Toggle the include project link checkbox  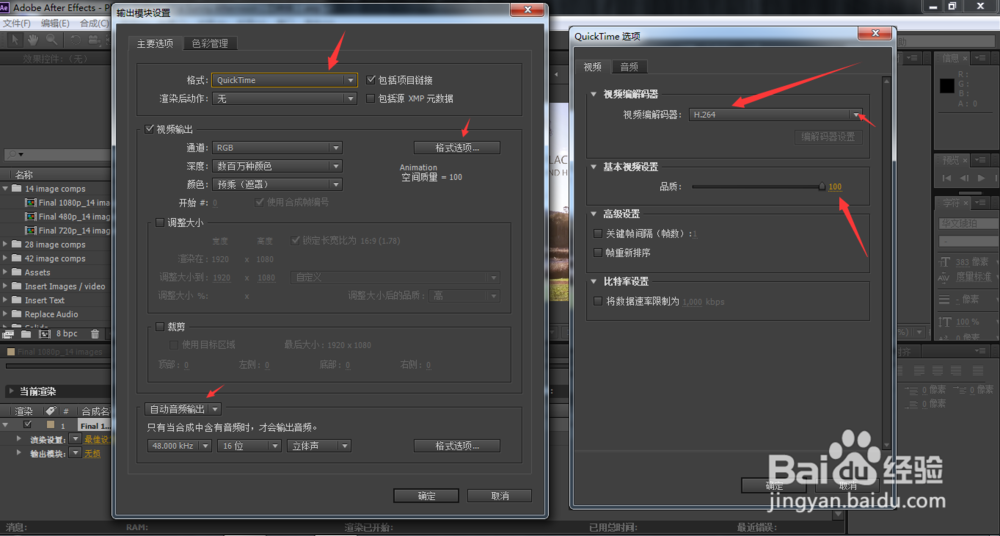click(x=371, y=80)
